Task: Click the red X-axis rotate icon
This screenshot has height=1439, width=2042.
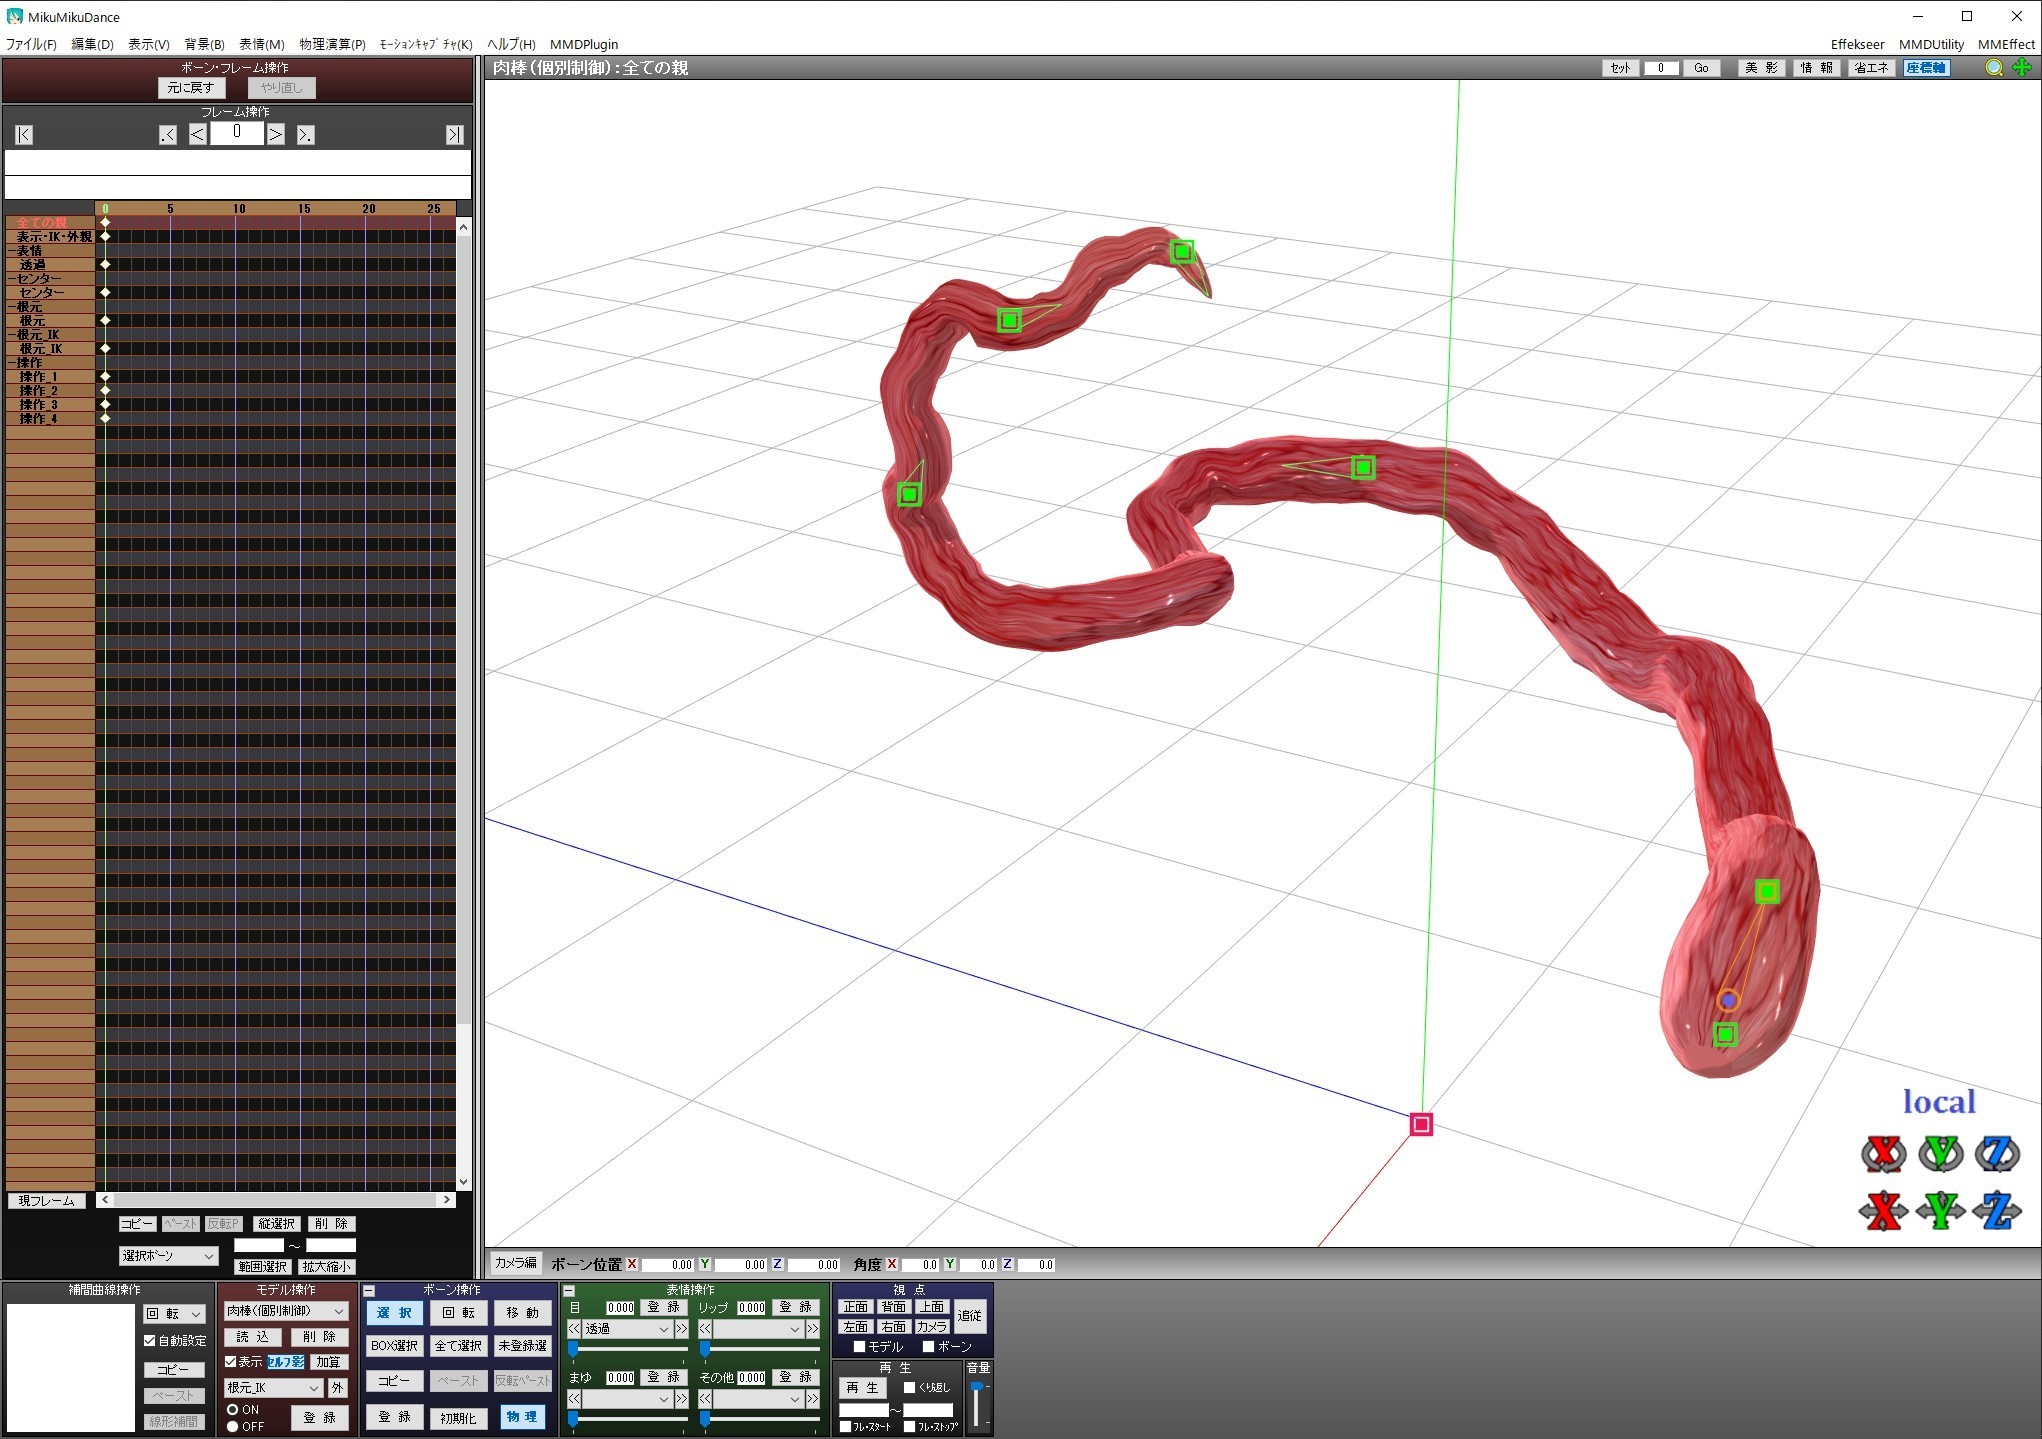Action: [x=1883, y=1154]
